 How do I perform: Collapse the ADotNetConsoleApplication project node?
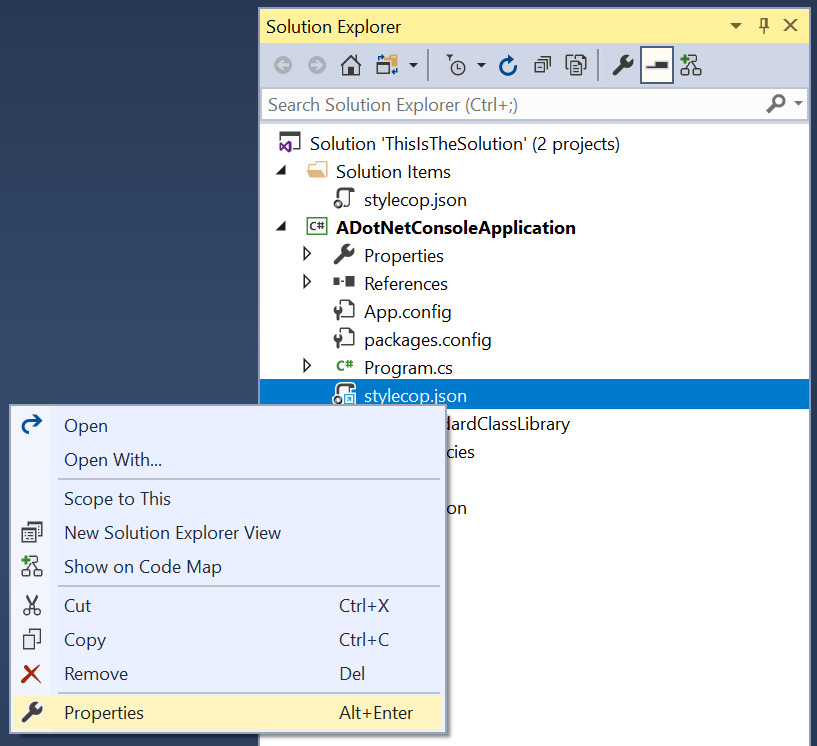coord(281,227)
